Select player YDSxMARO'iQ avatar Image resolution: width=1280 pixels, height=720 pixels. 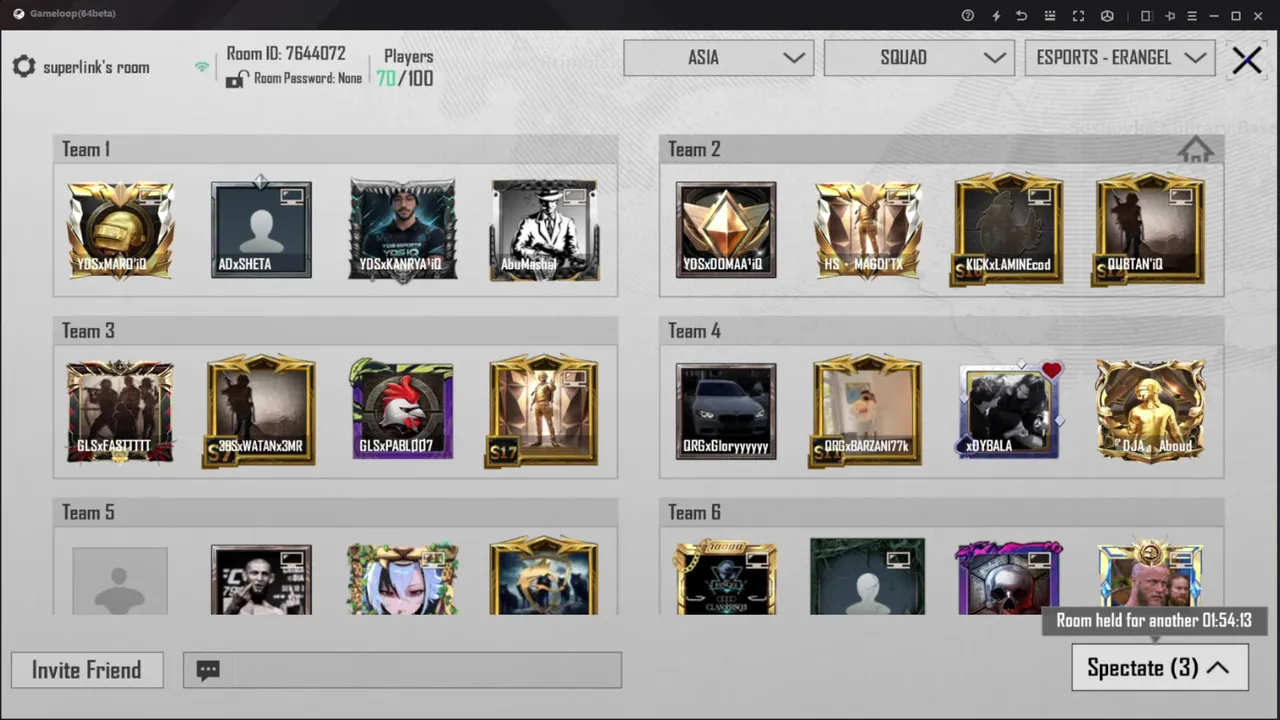click(120, 230)
